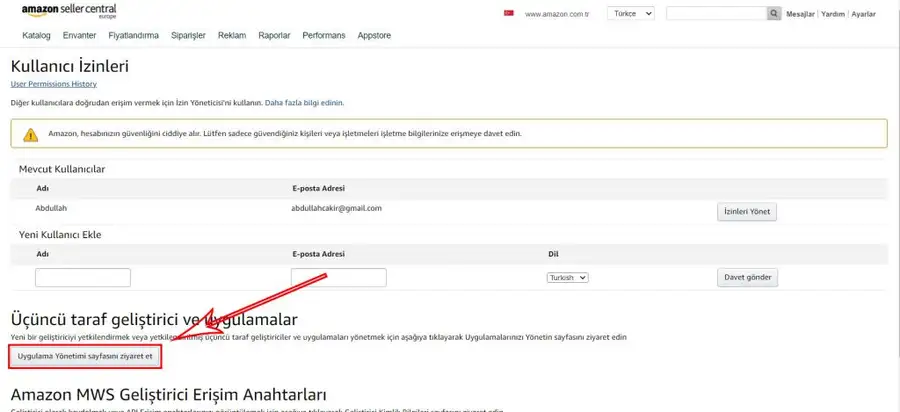Screen dimensions: 900x412
Task: Open the Reklam menu
Action: tap(232, 36)
